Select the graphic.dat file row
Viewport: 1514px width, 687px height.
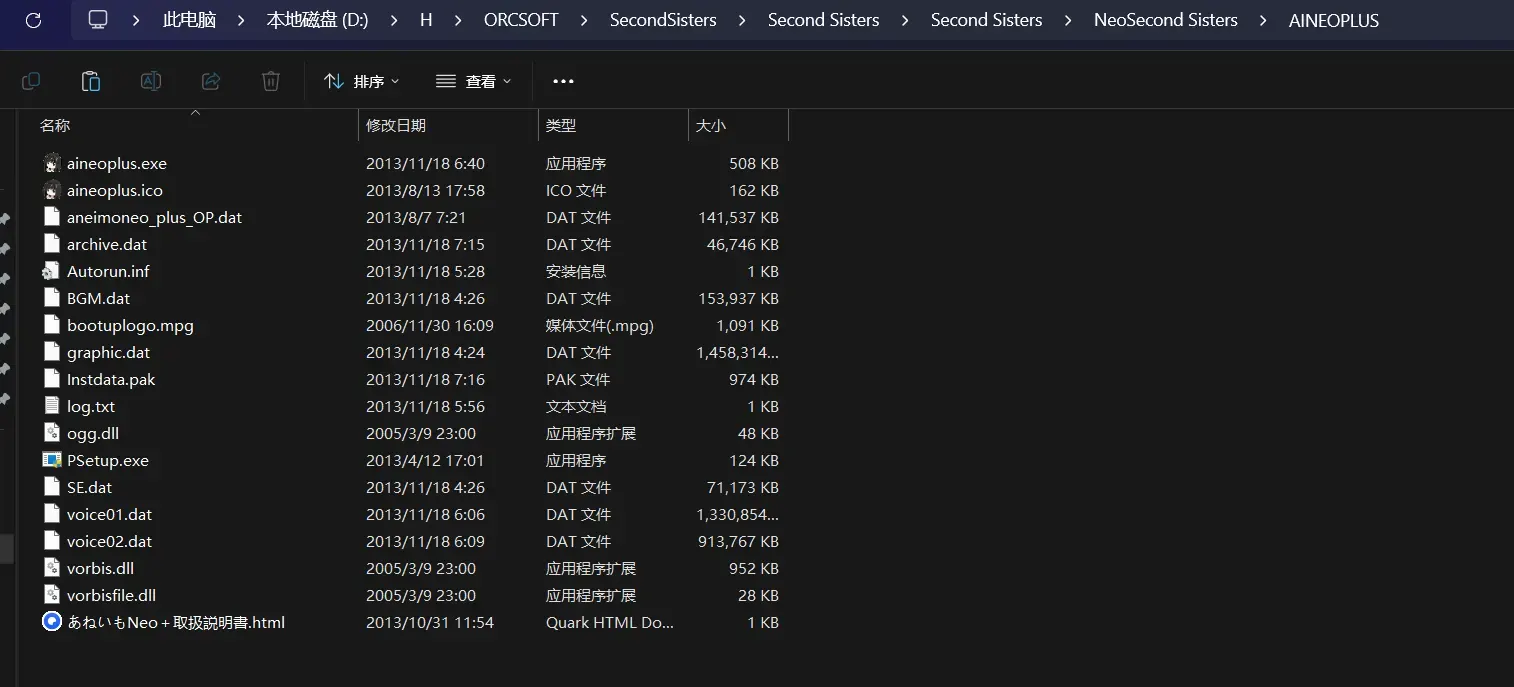pyautogui.click(x=411, y=352)
